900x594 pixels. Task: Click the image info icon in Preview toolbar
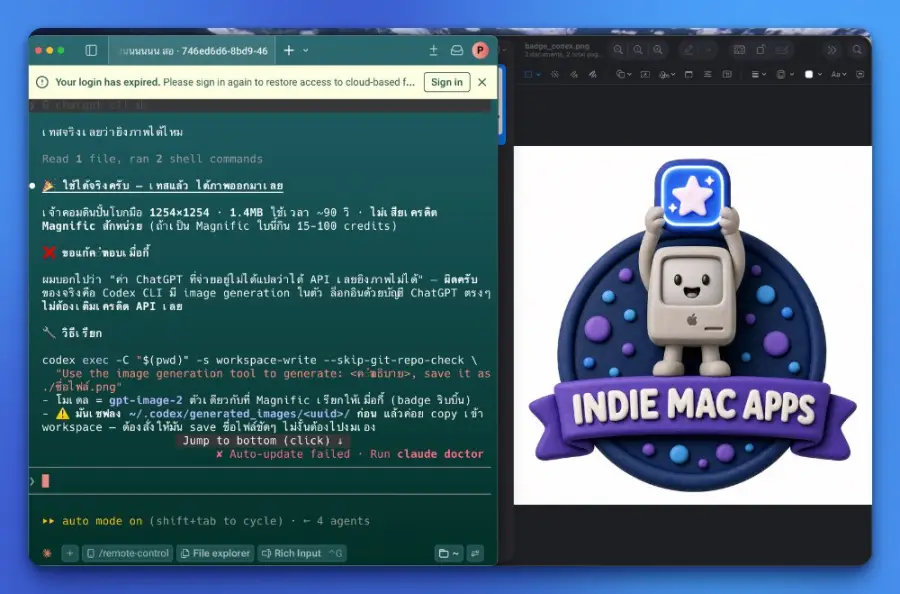(x=739, y=50)
